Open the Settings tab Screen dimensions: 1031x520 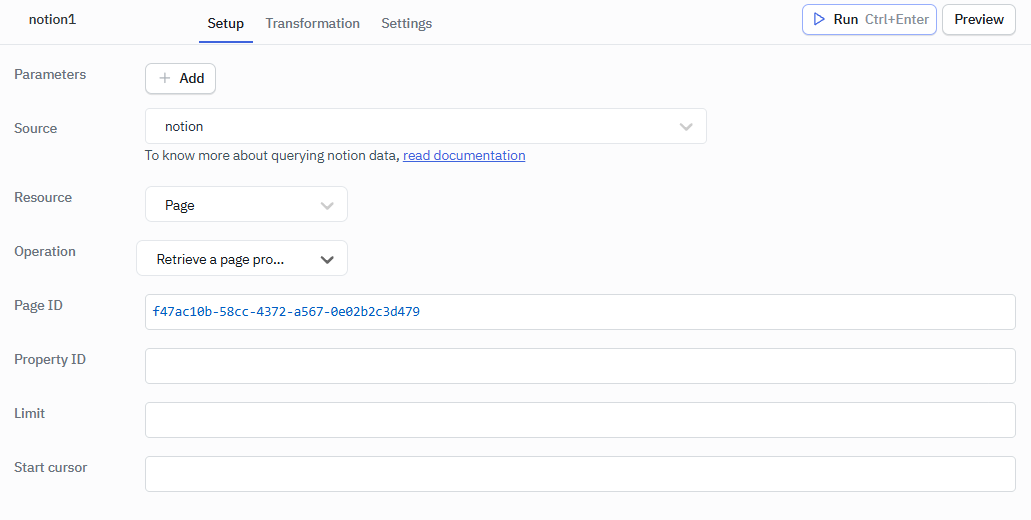click(406, 24)
